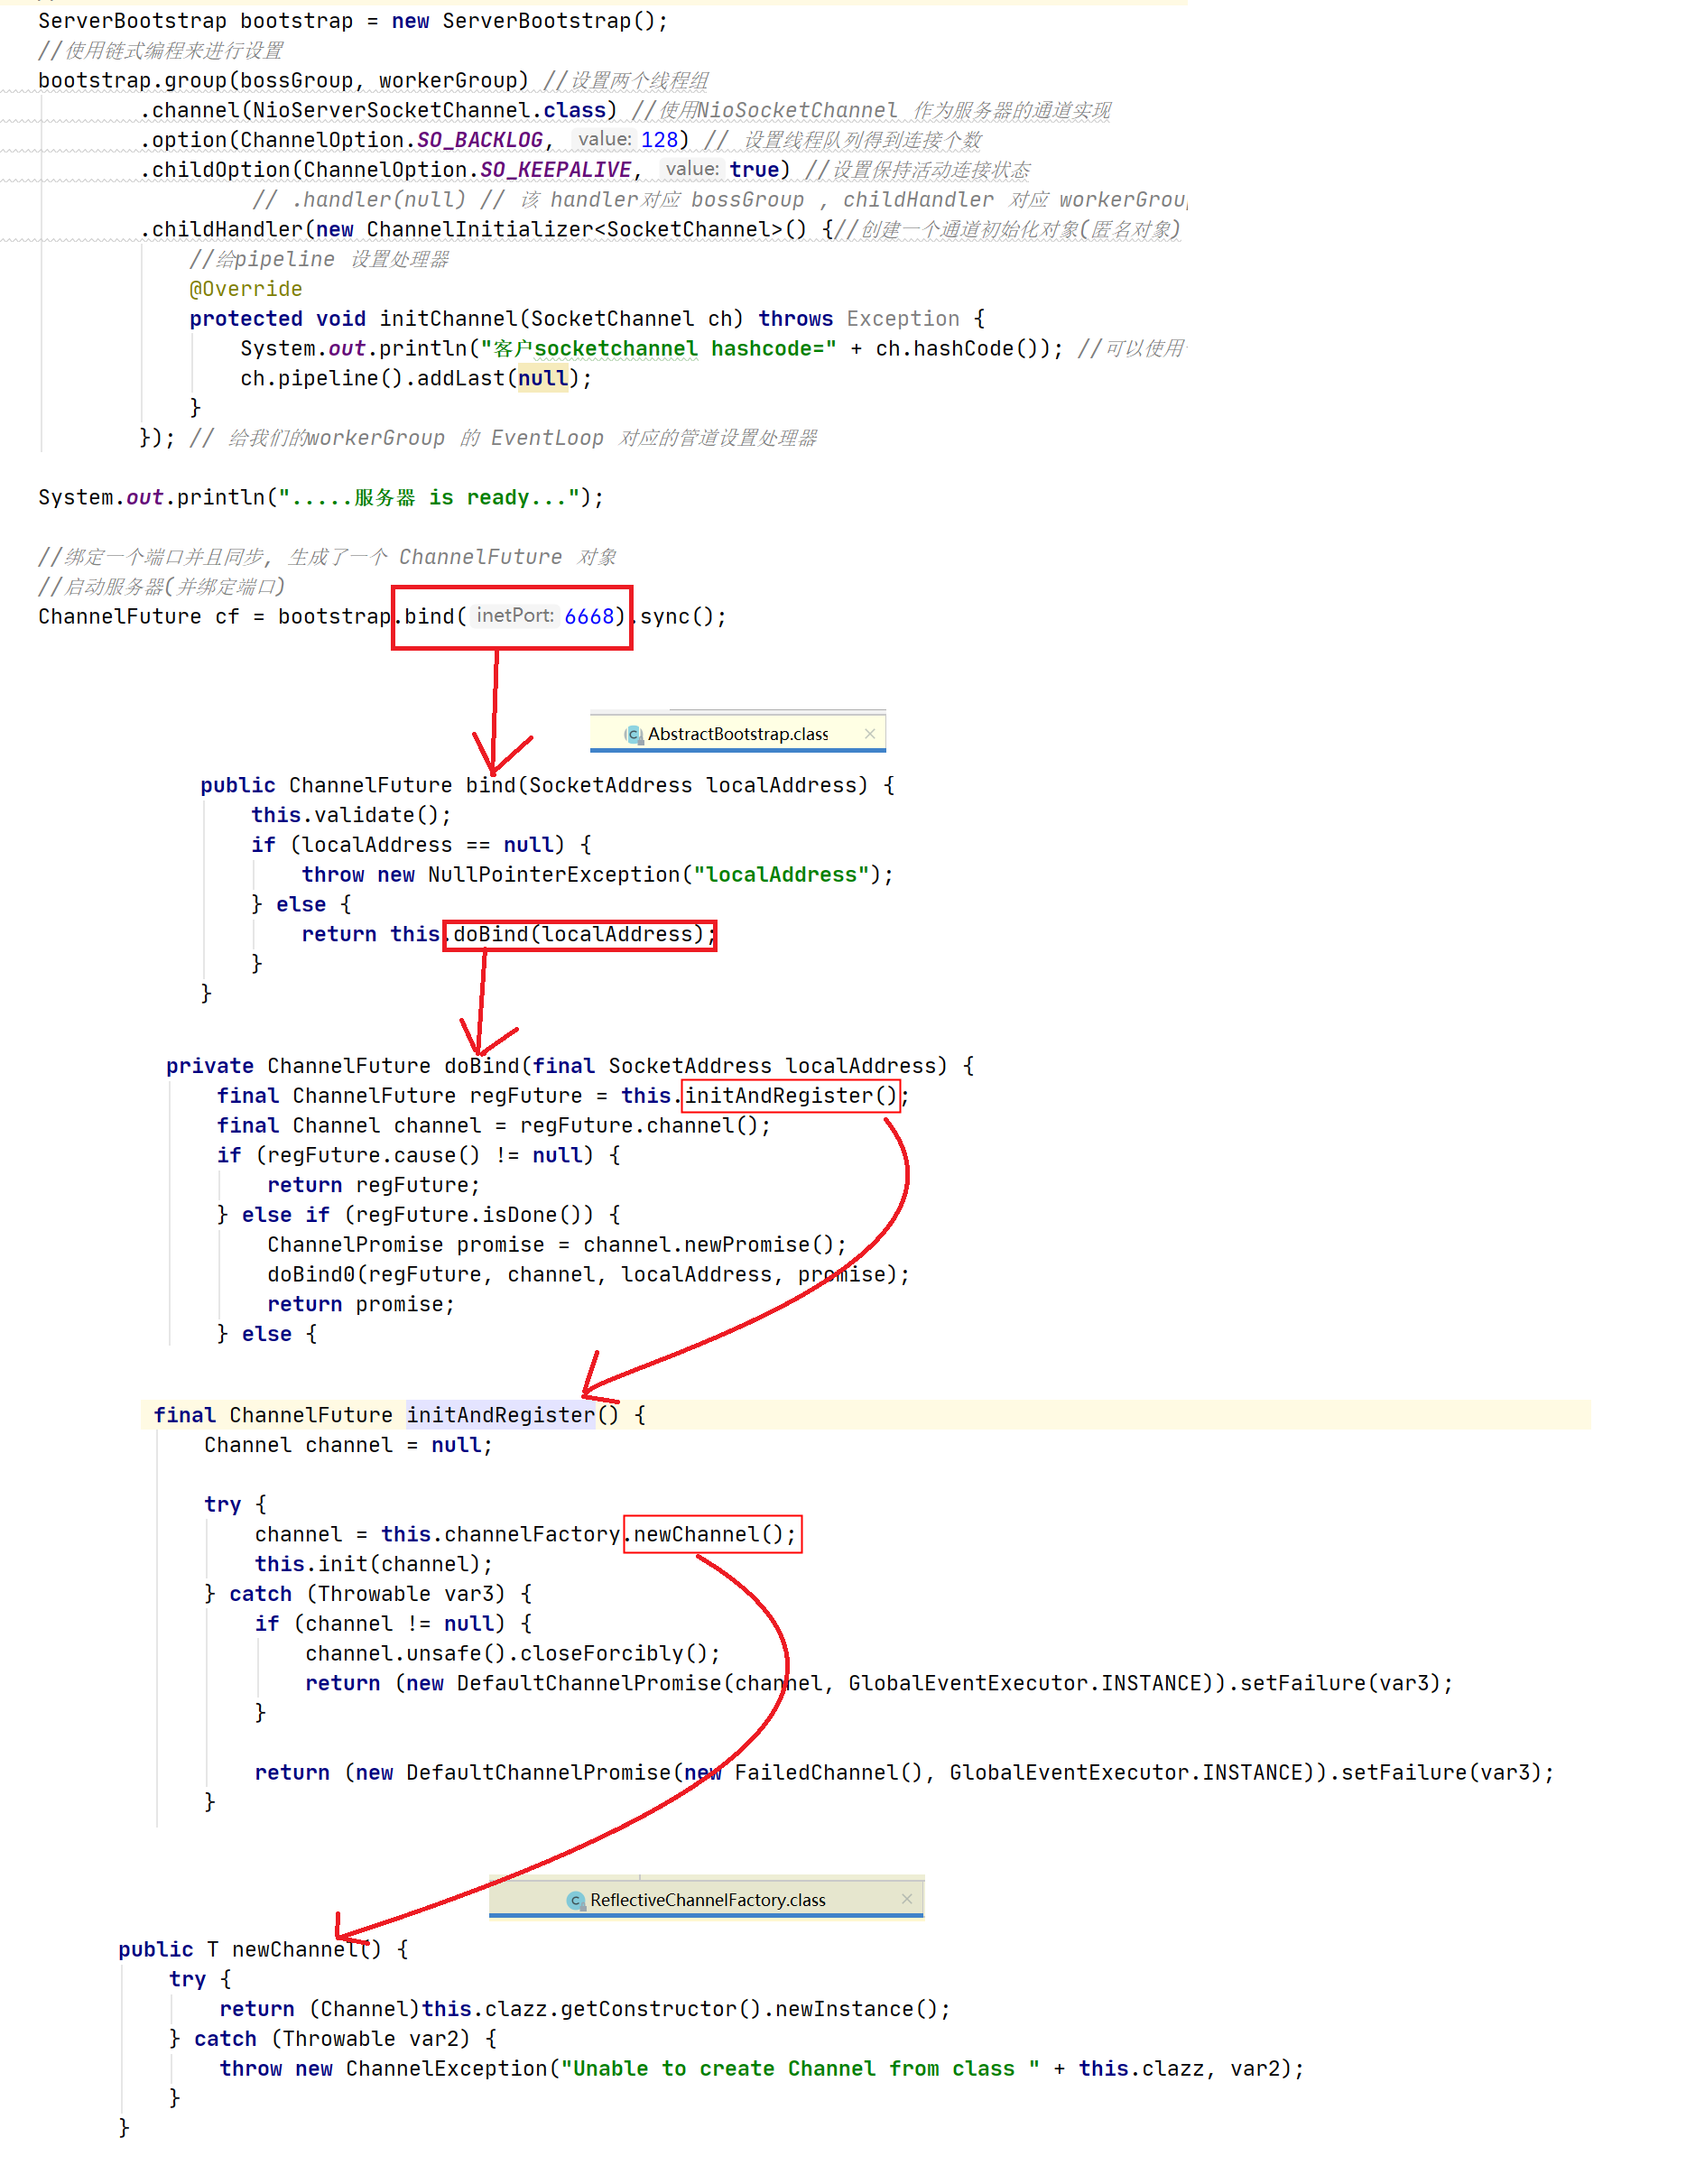
Task: Click the SO_KEEPALIVE constant
Action: 555,170
